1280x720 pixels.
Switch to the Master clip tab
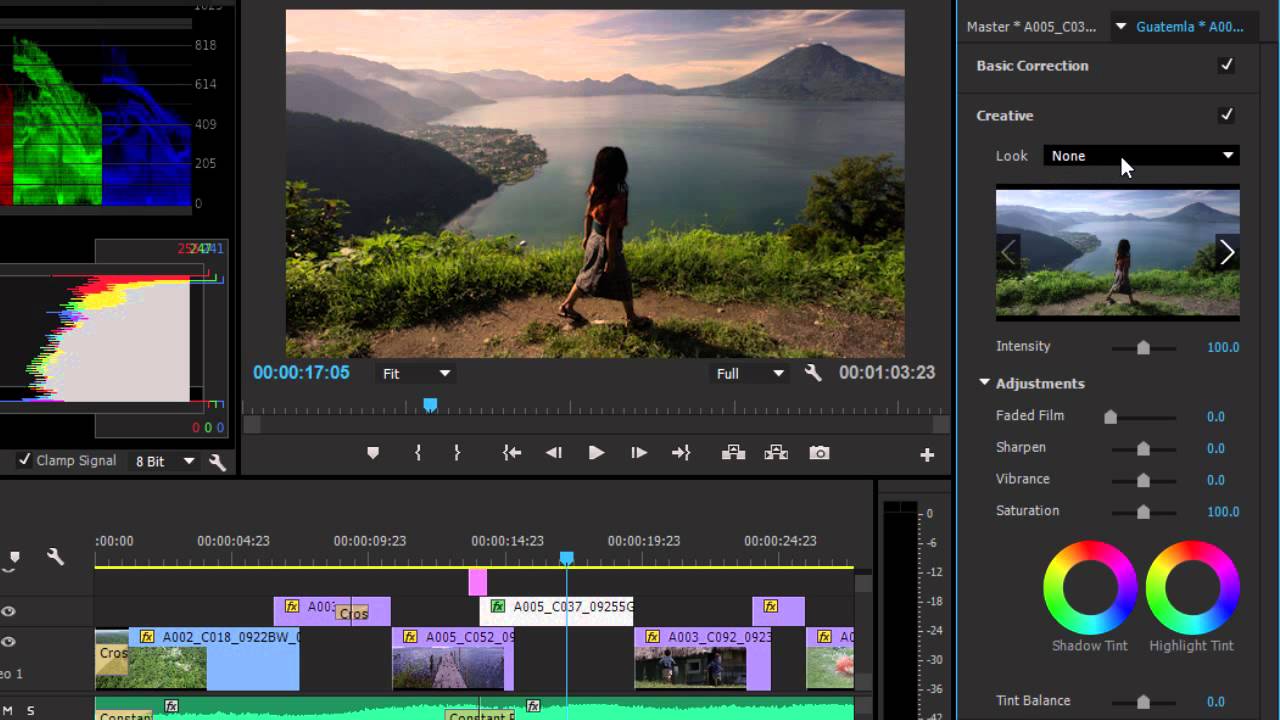(x=1030, y=26)
